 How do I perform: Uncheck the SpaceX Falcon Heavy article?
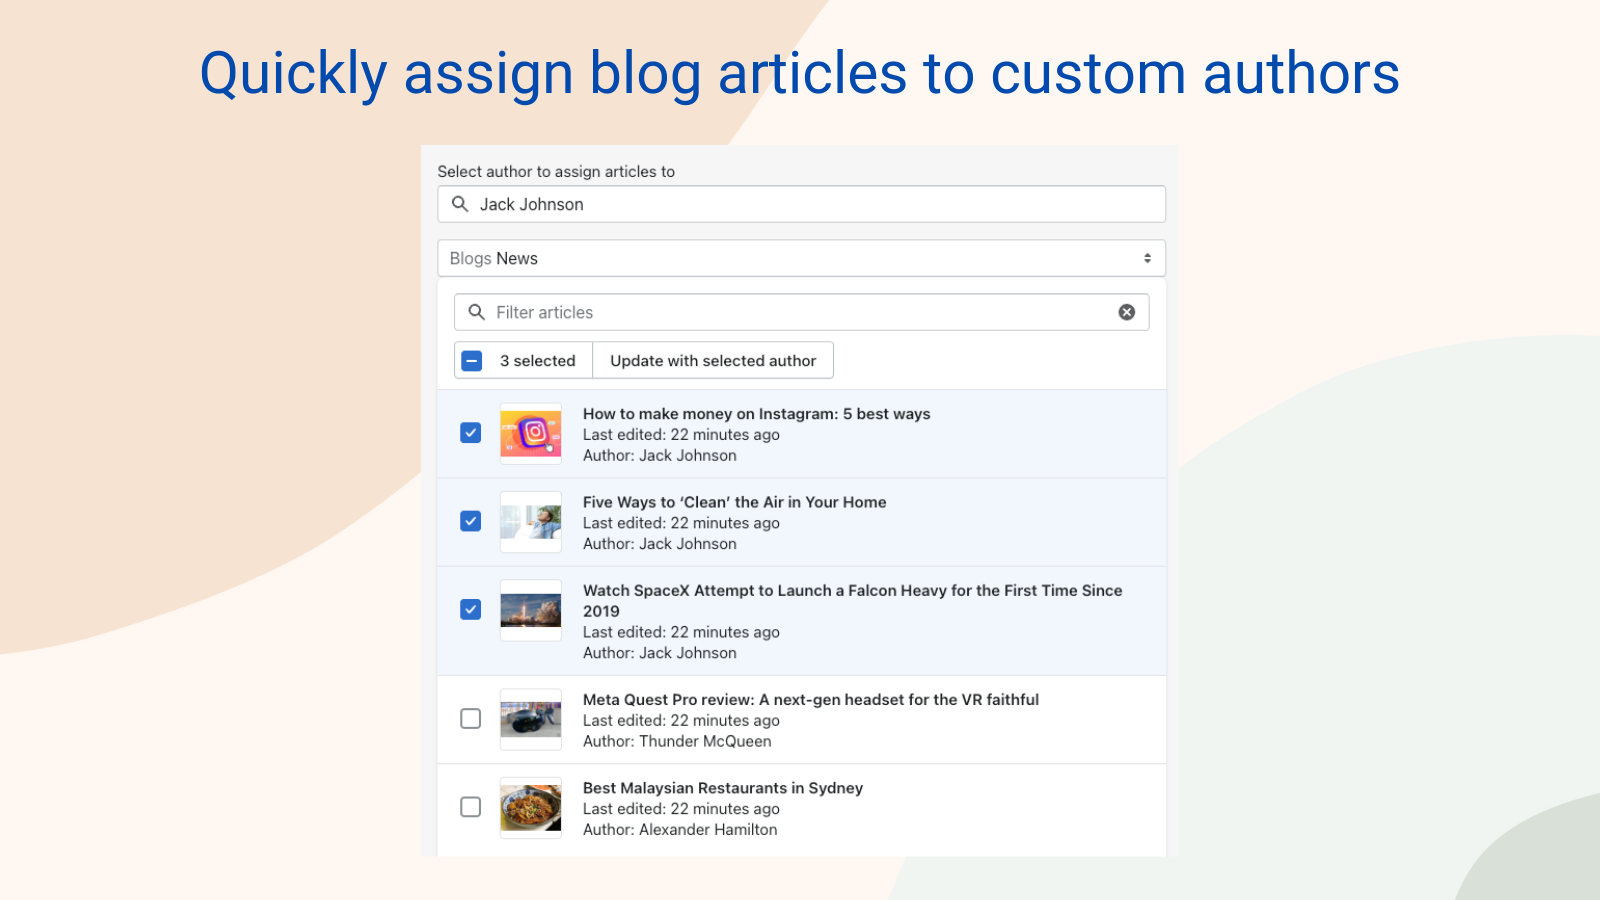click(470, 609)
